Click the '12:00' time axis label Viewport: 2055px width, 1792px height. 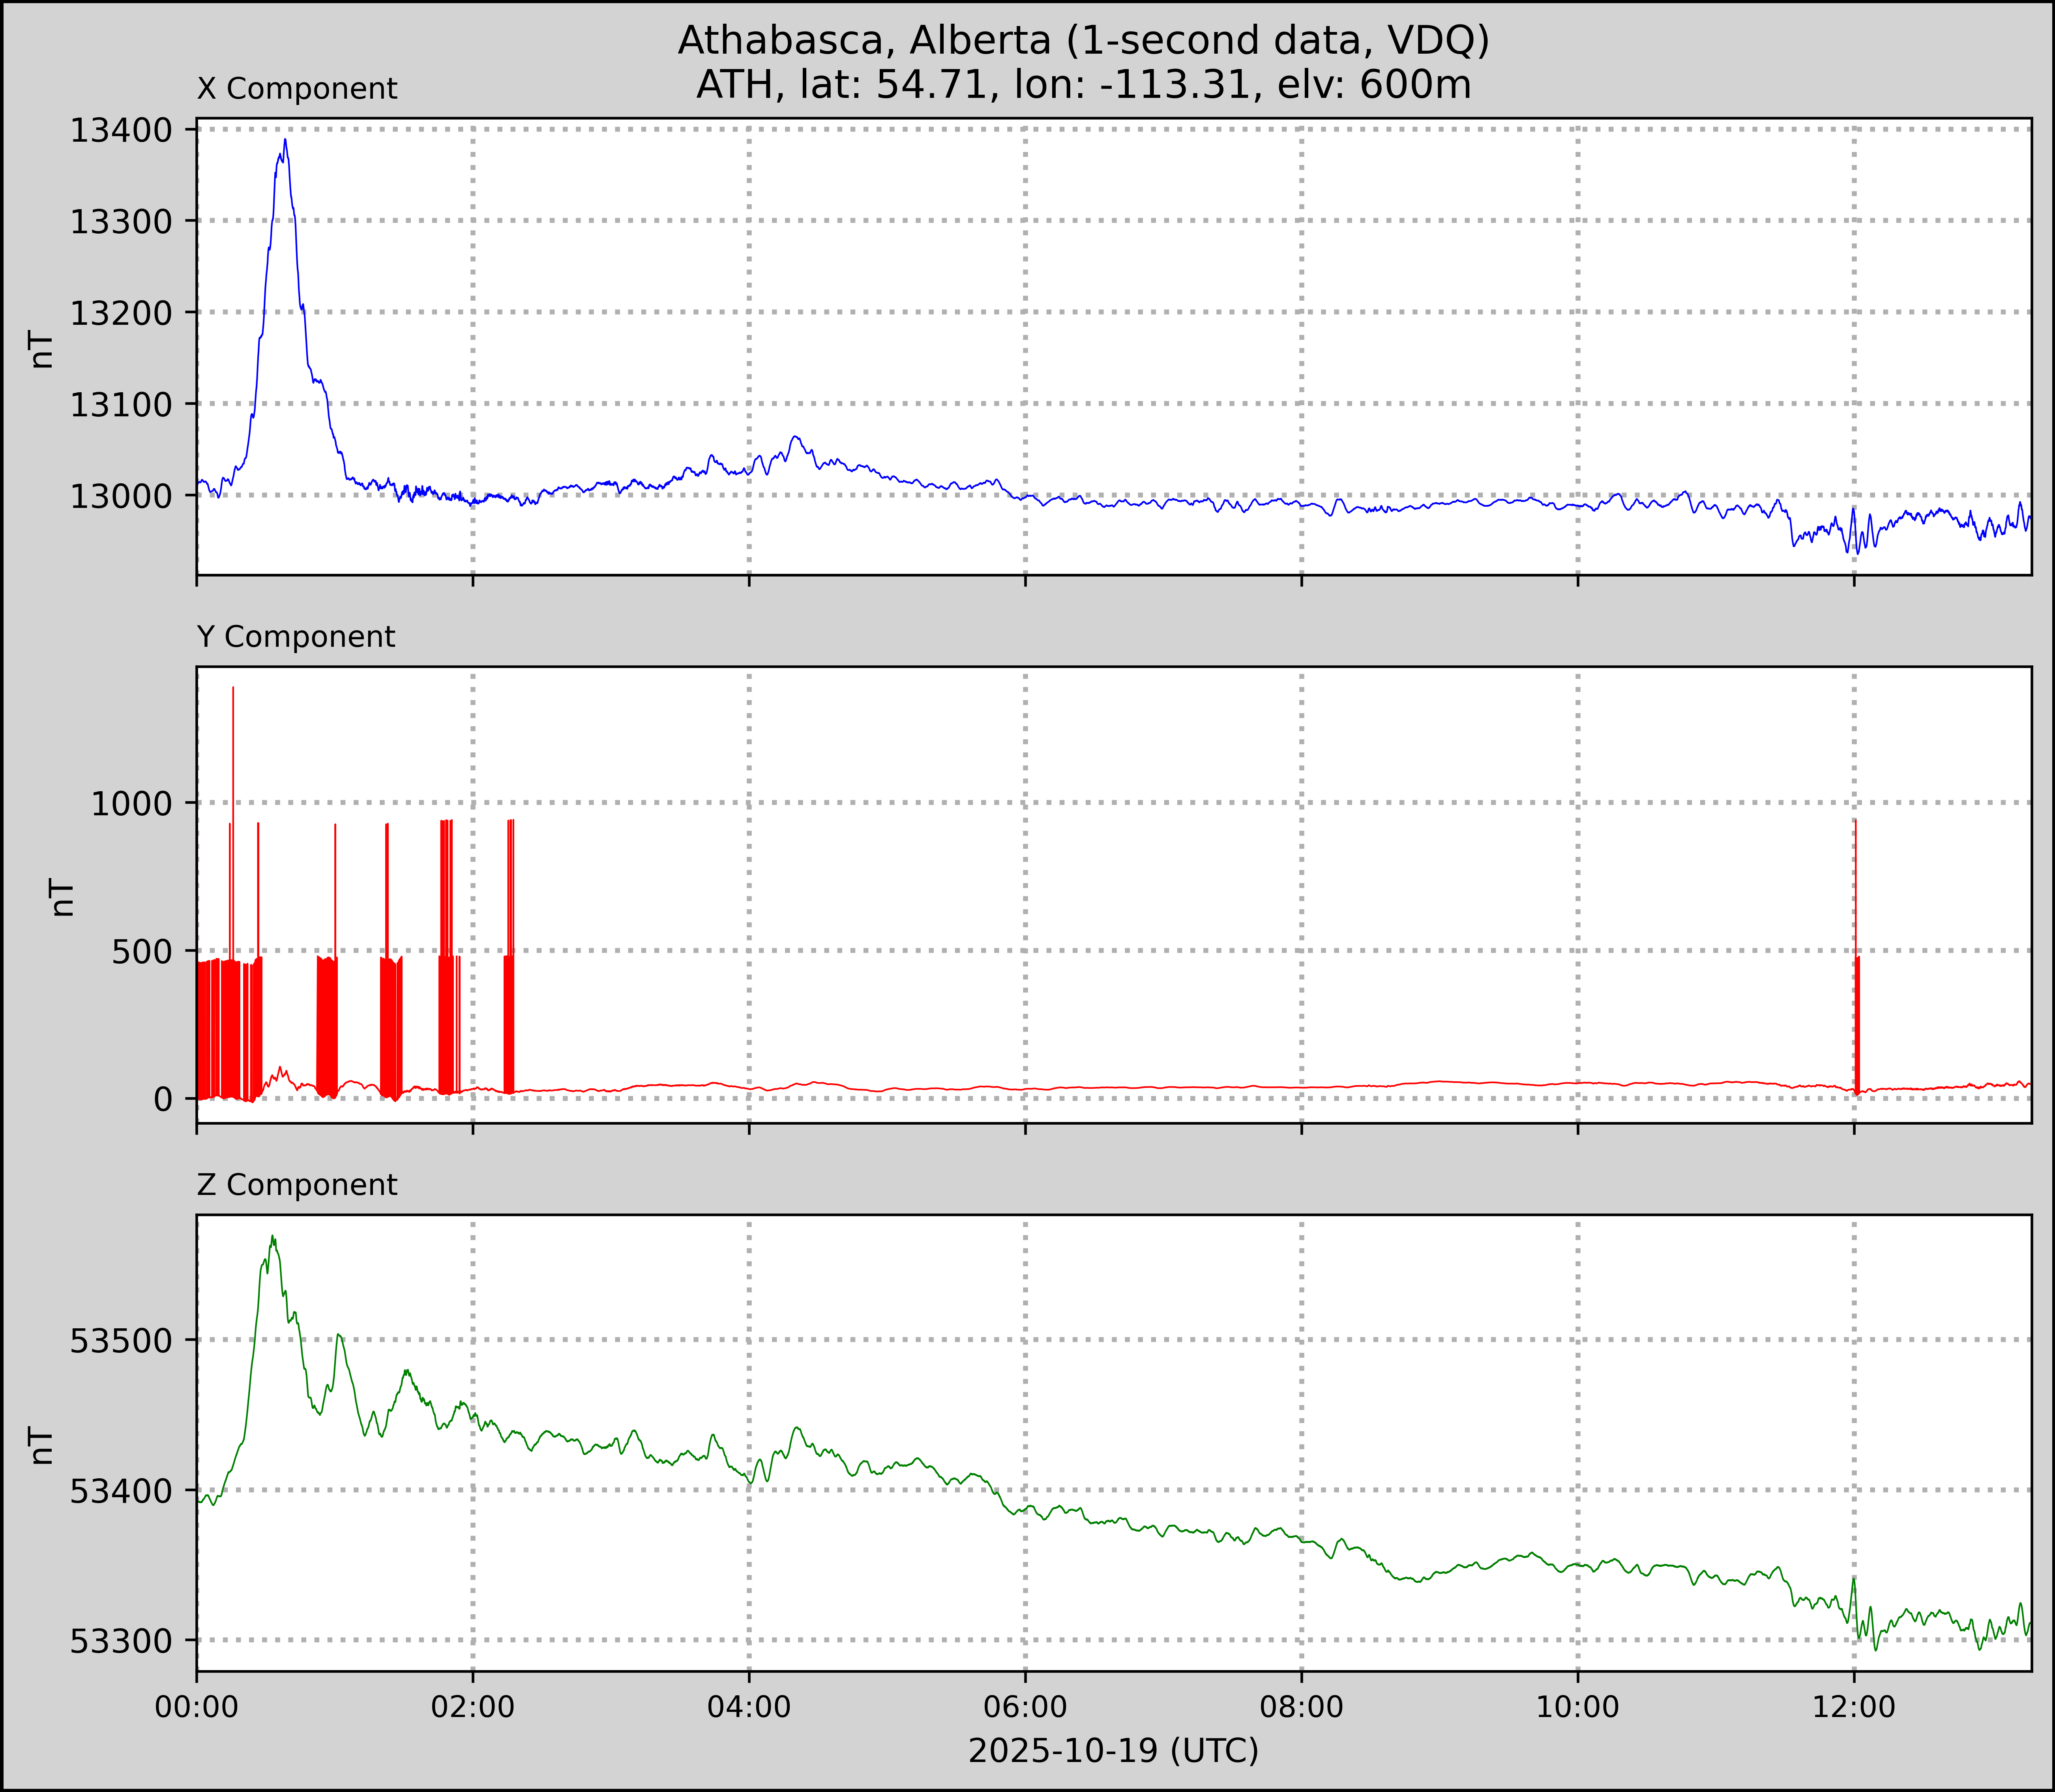tap(1854, 1707)
